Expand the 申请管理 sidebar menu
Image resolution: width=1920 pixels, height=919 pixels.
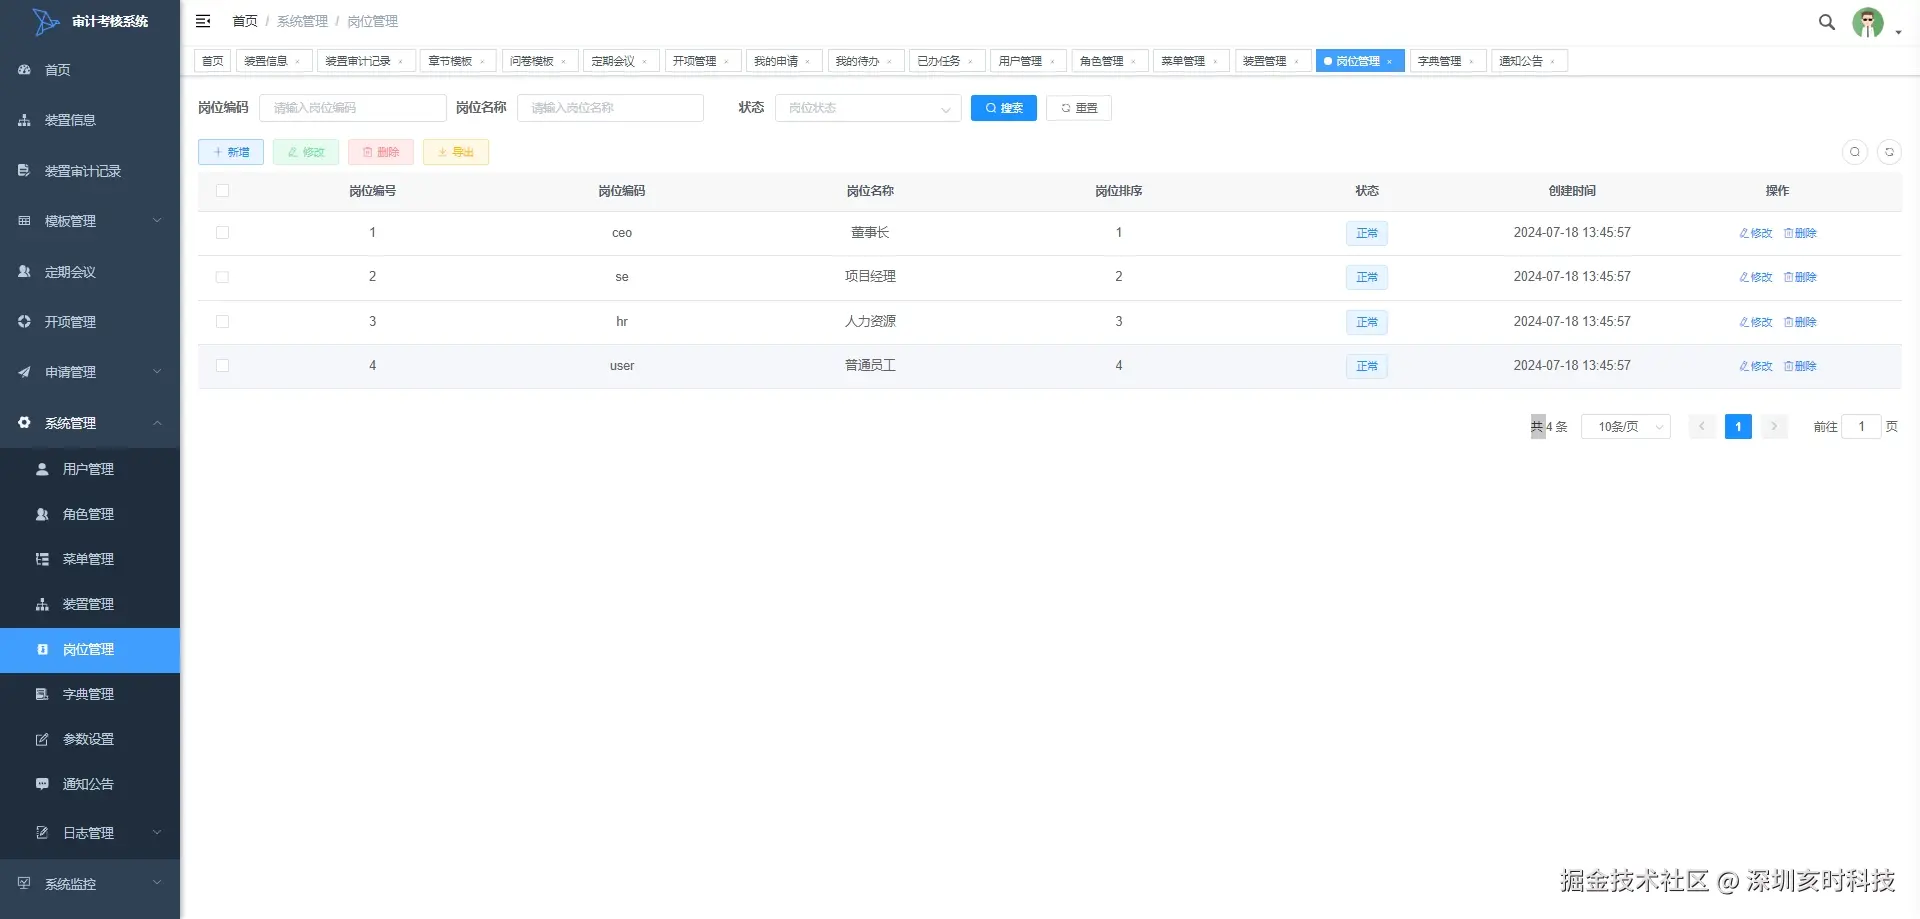90,372
